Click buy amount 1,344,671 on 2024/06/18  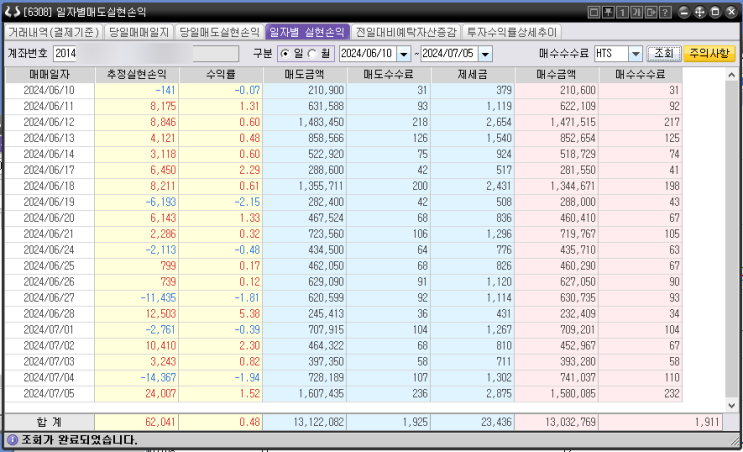[x=572, y=186]
